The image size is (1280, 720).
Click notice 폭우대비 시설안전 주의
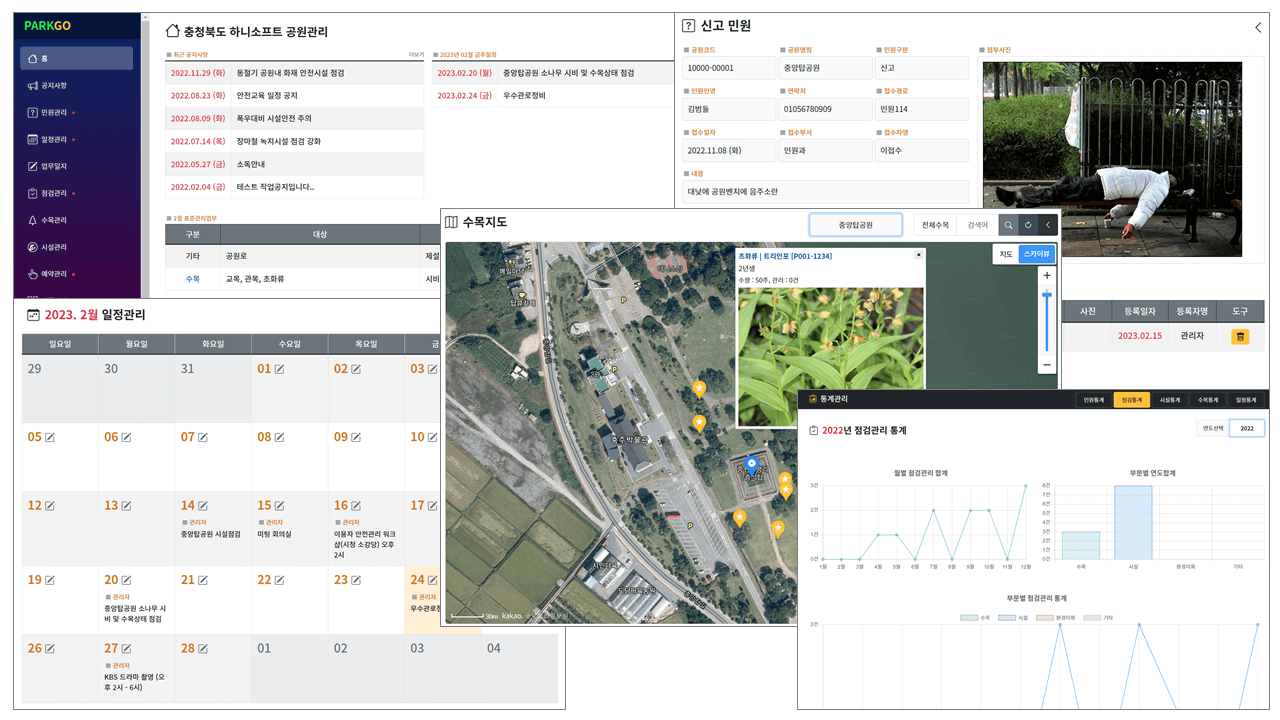click(274, 118)
